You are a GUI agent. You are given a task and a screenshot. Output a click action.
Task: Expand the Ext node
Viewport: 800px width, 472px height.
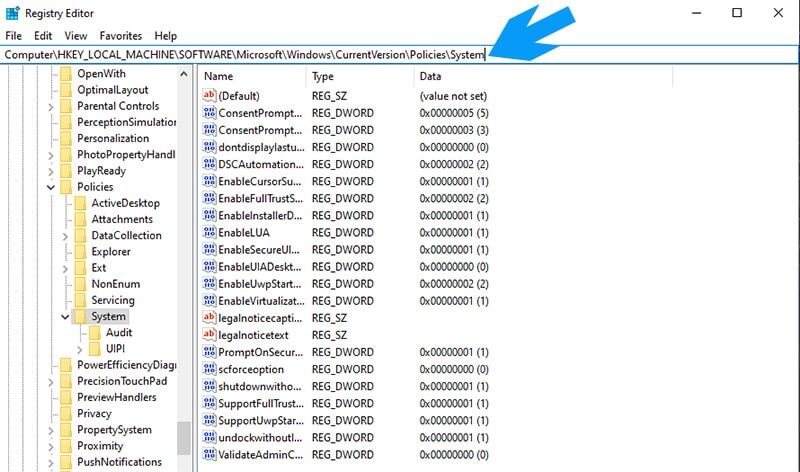click(x=65, y=268)
